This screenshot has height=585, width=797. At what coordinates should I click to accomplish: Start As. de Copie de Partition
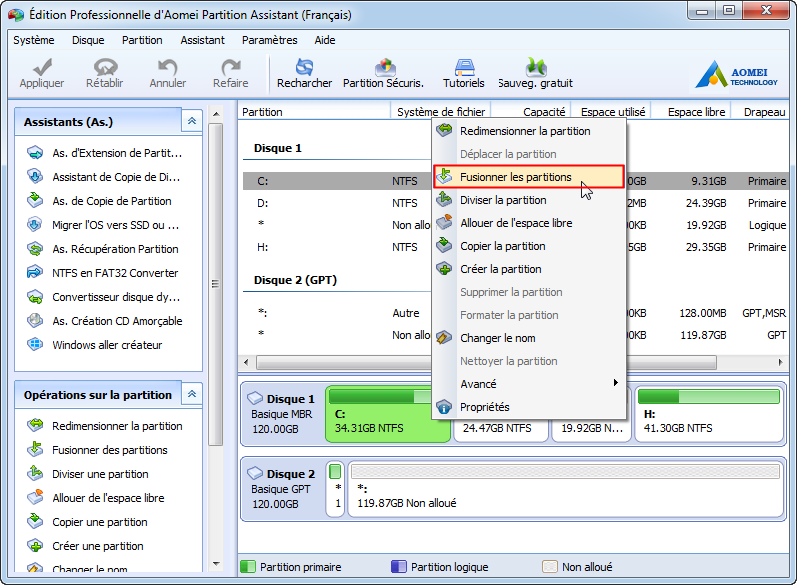coord(99,201)
